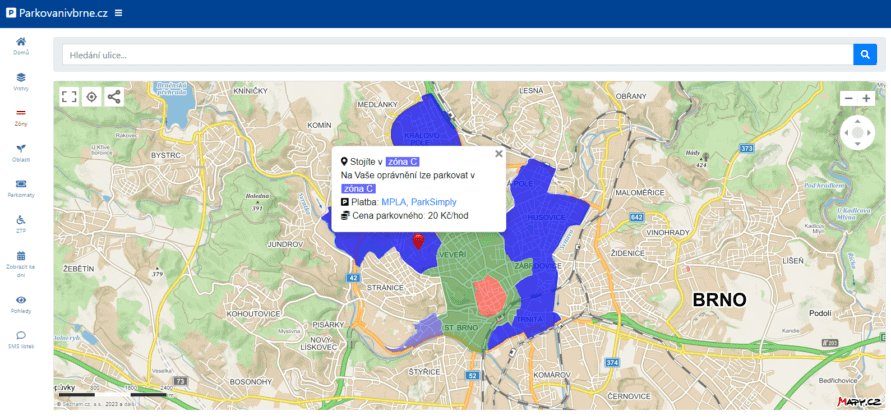Toggle fullscreen map mode
This screenshot has height=420, width=891.
[x=69, y=97]
